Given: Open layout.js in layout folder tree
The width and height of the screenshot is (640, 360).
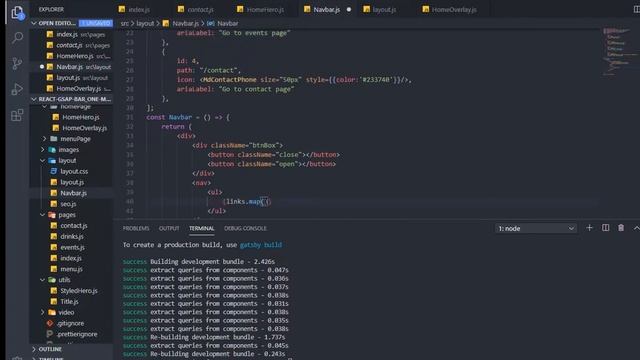Looking at the screenshot, I should [71, 182].
